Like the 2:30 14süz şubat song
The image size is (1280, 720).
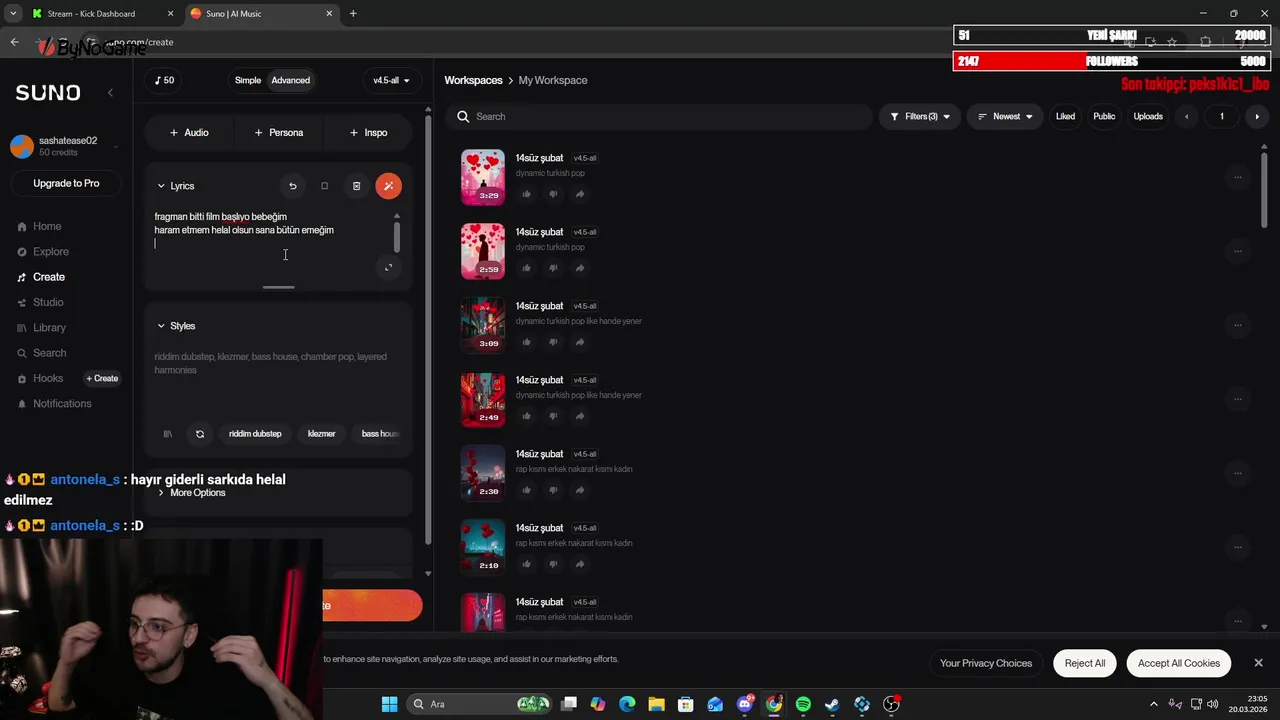[x=526, y=490]
